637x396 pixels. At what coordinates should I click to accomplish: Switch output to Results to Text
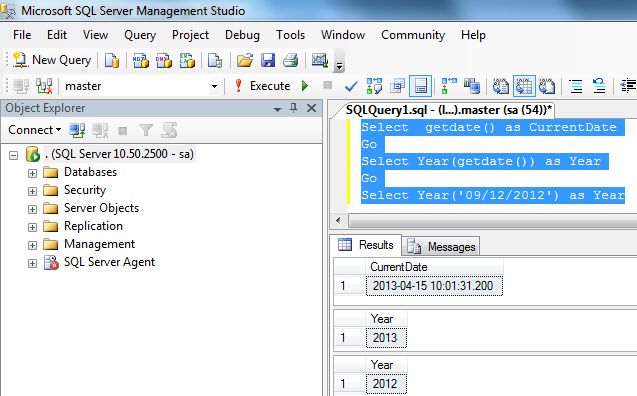click(x=500, y=86)
